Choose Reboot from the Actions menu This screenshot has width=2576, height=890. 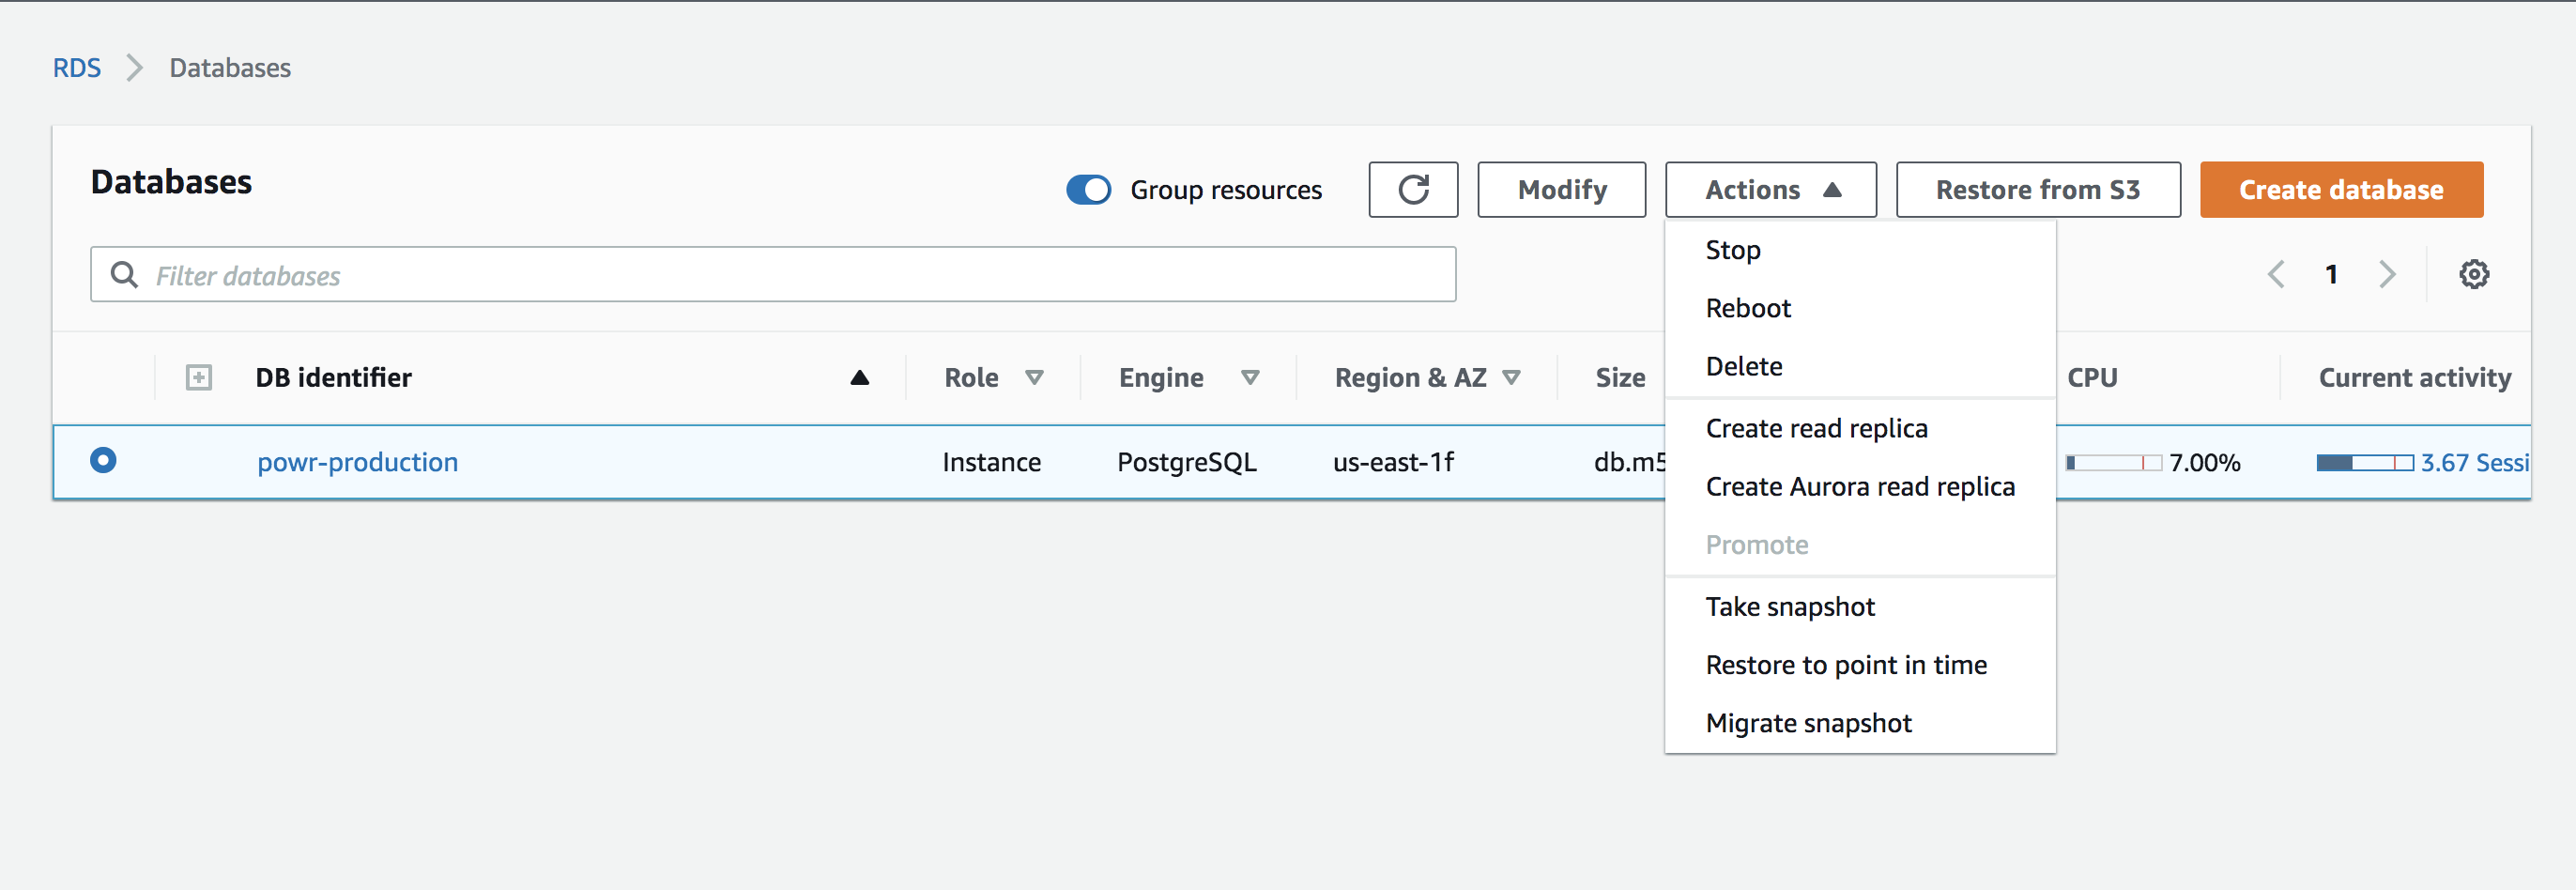(x=1747, y=308)
